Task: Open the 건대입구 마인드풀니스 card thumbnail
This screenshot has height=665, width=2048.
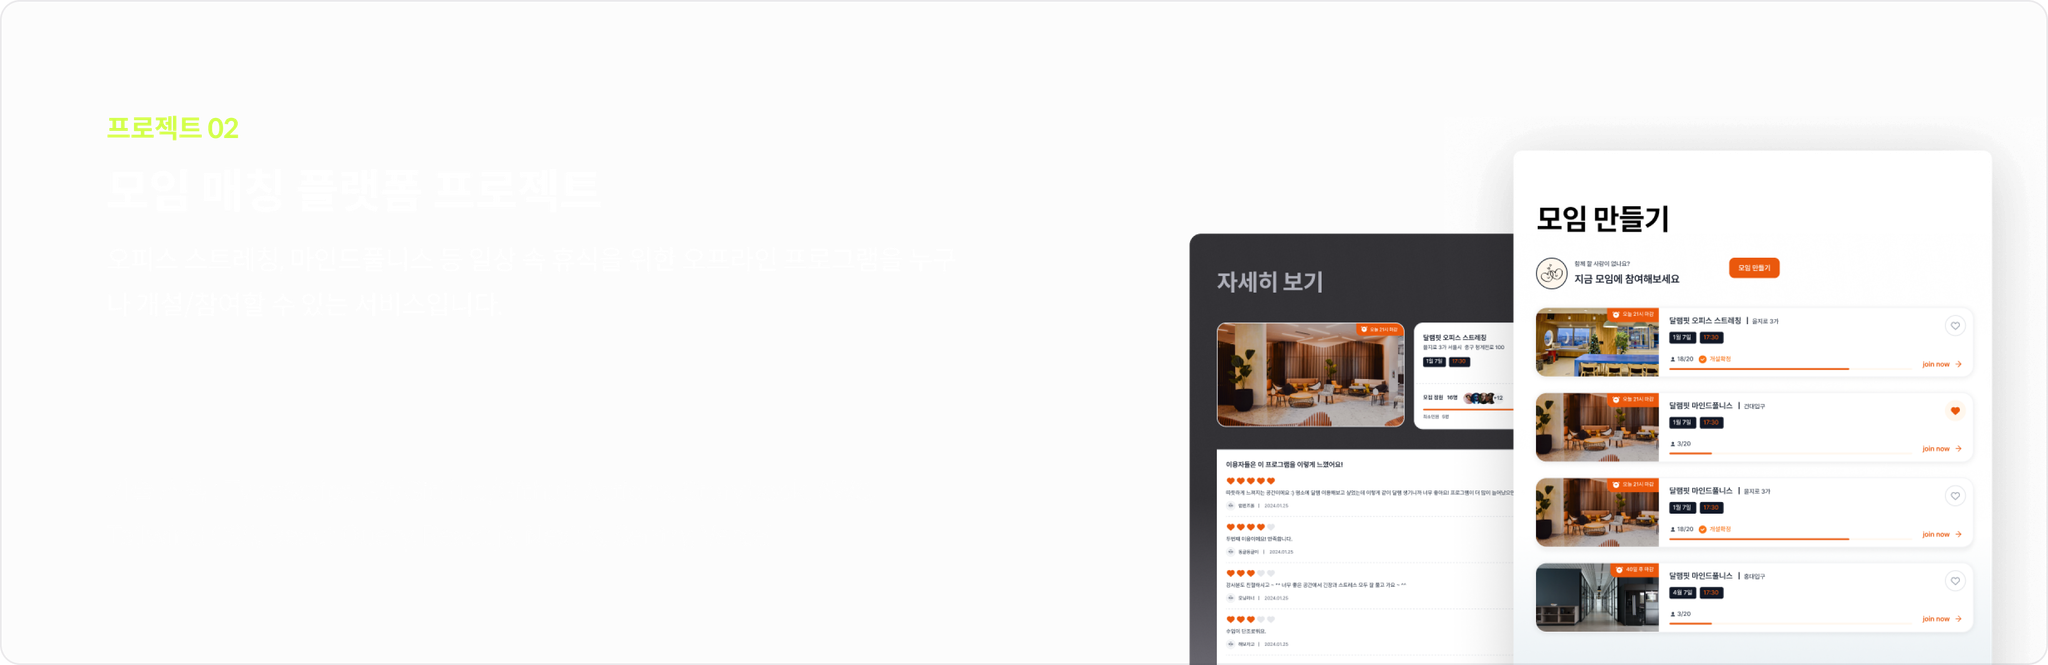Action: (x=1597, y=427)
